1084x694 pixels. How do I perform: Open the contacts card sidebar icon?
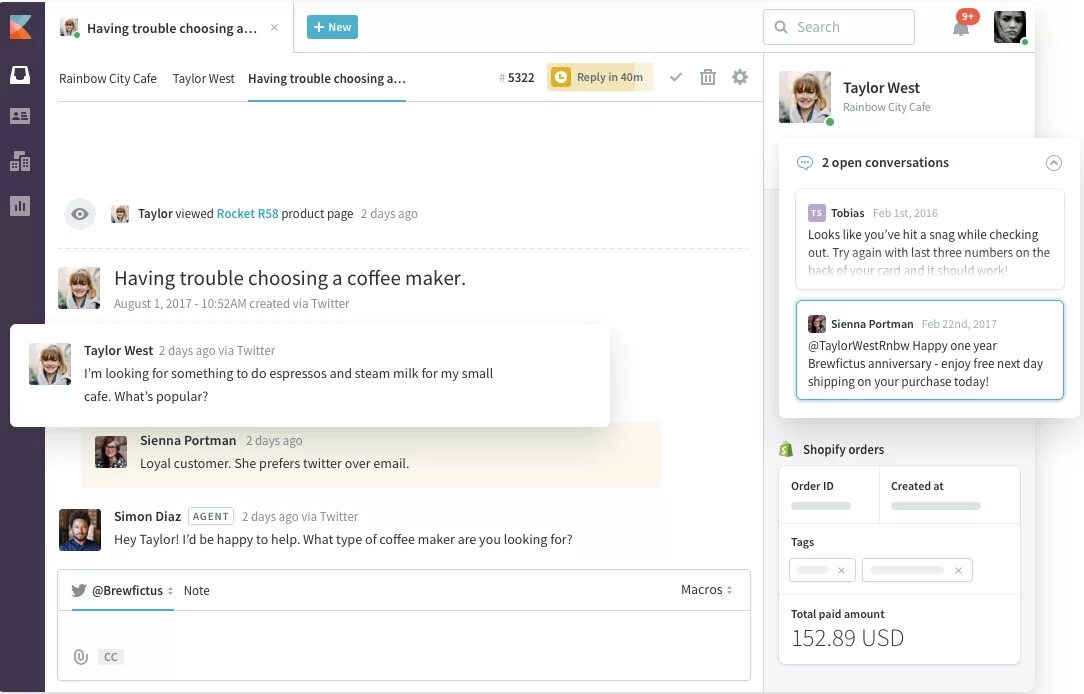pos(20,116)
